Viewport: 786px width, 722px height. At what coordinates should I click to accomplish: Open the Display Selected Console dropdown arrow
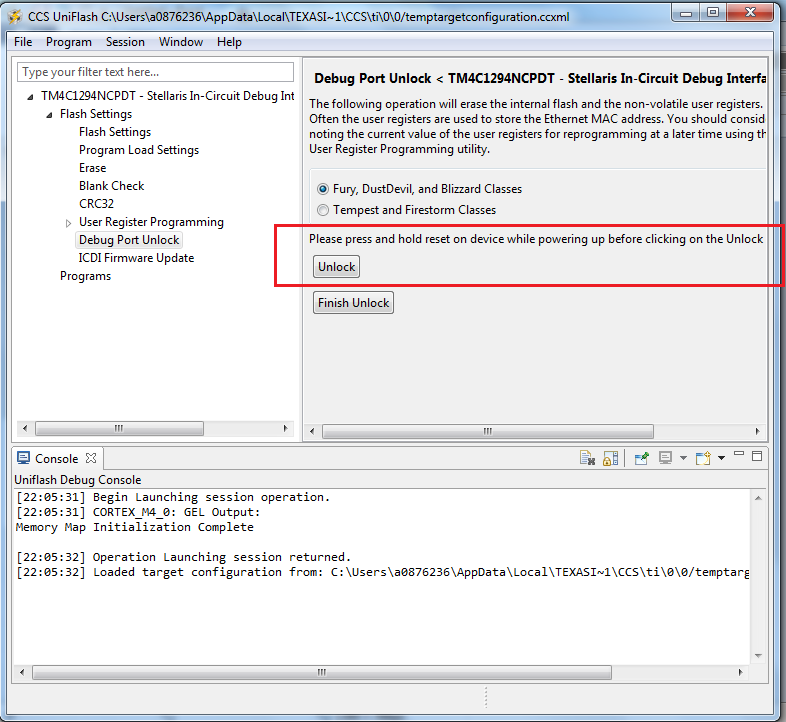[x=683, y=458]
